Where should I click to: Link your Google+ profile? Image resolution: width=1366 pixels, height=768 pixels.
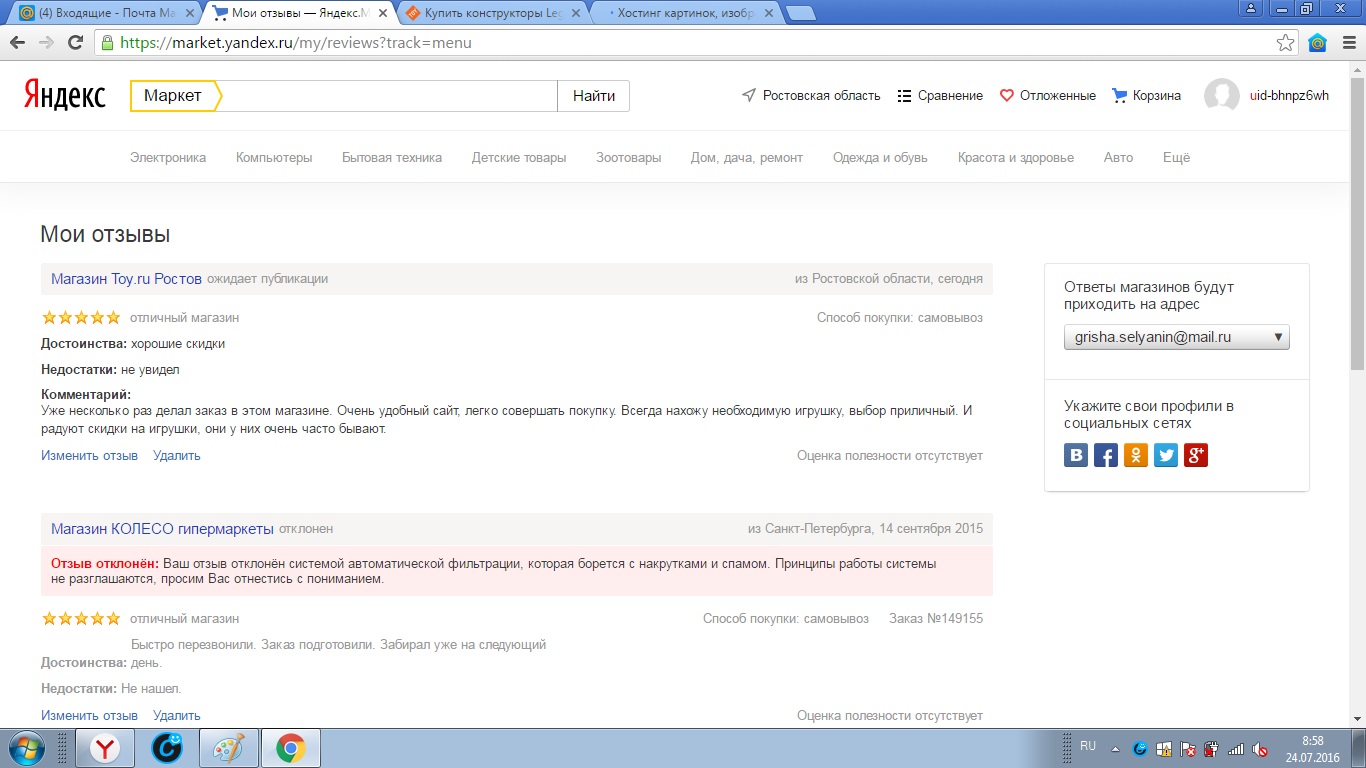coord(1196,456)
